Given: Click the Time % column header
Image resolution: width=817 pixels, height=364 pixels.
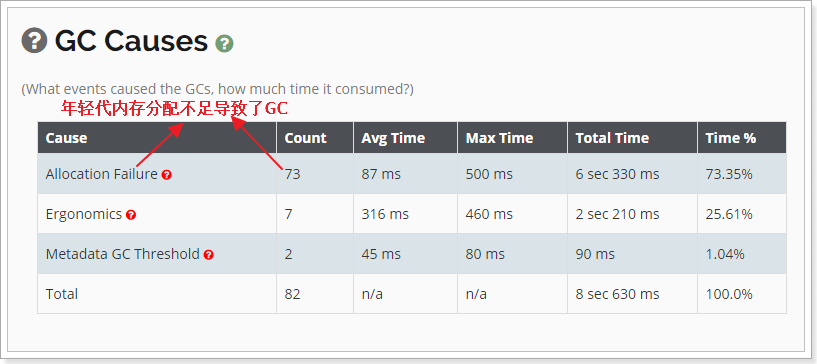Looking at the screenshot, I should (731, 138).
